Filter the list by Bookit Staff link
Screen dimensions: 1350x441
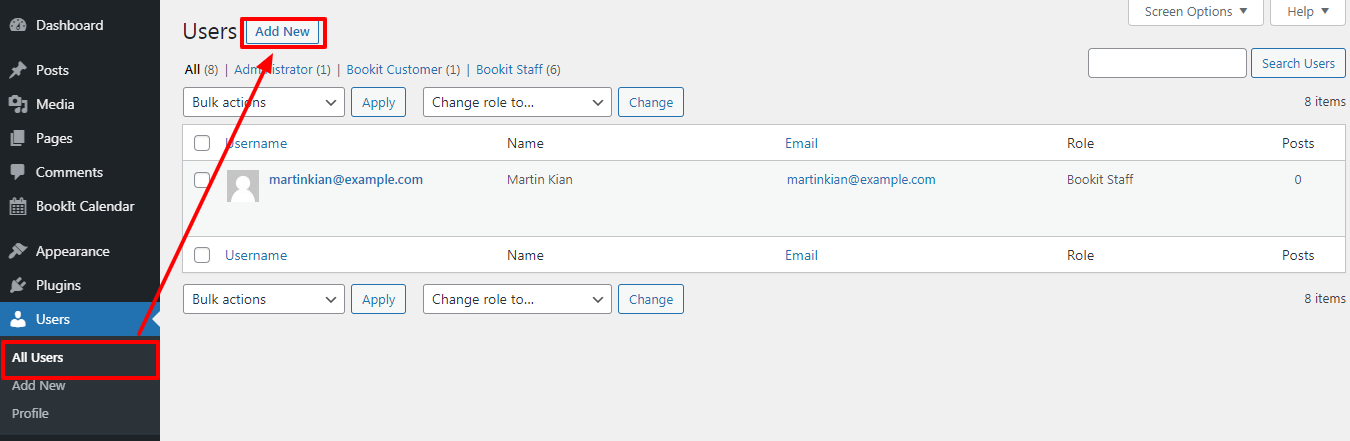510,70
